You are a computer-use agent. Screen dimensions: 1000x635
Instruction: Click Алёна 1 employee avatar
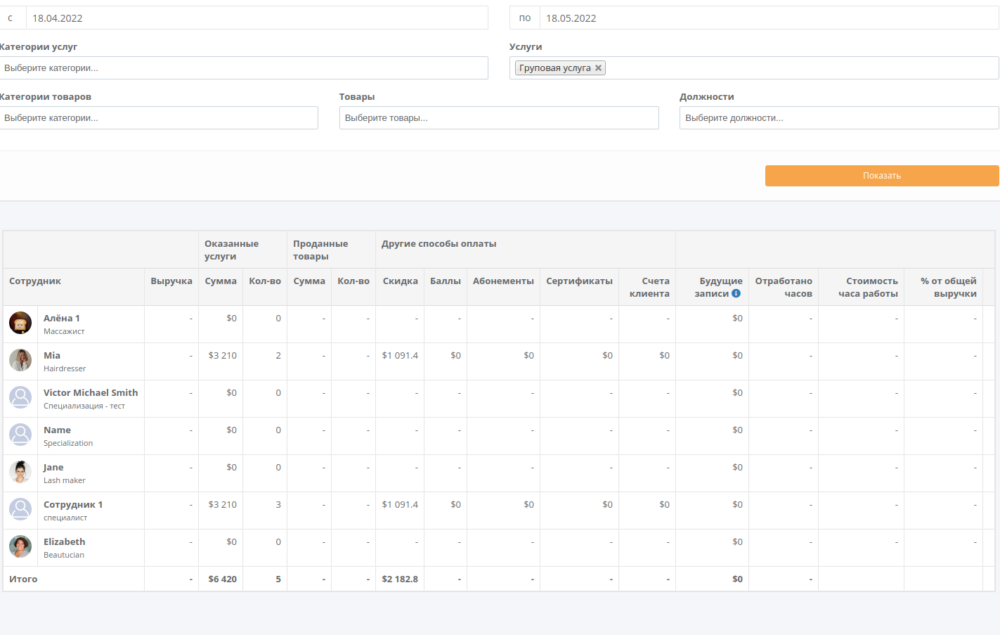coord(20,323)
